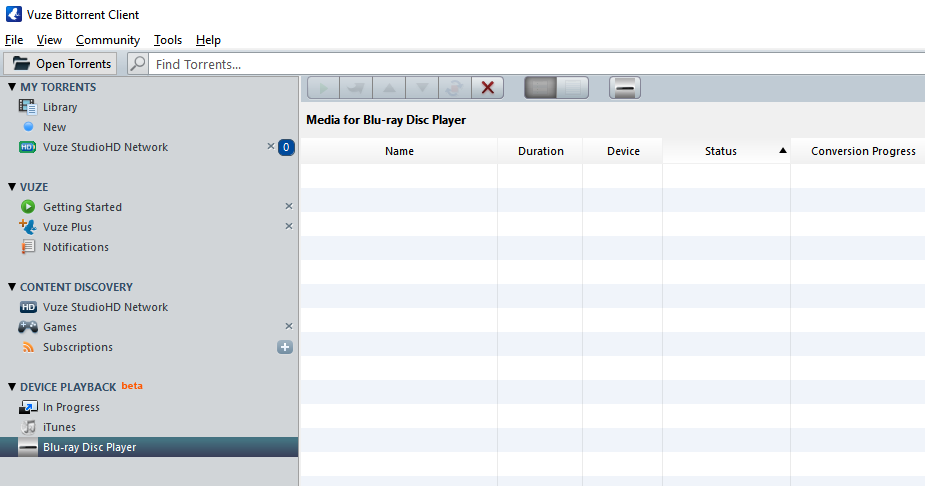Sort by the Duration column header
925x486 pixels.
pyautogui.click(x=540, y=151)
